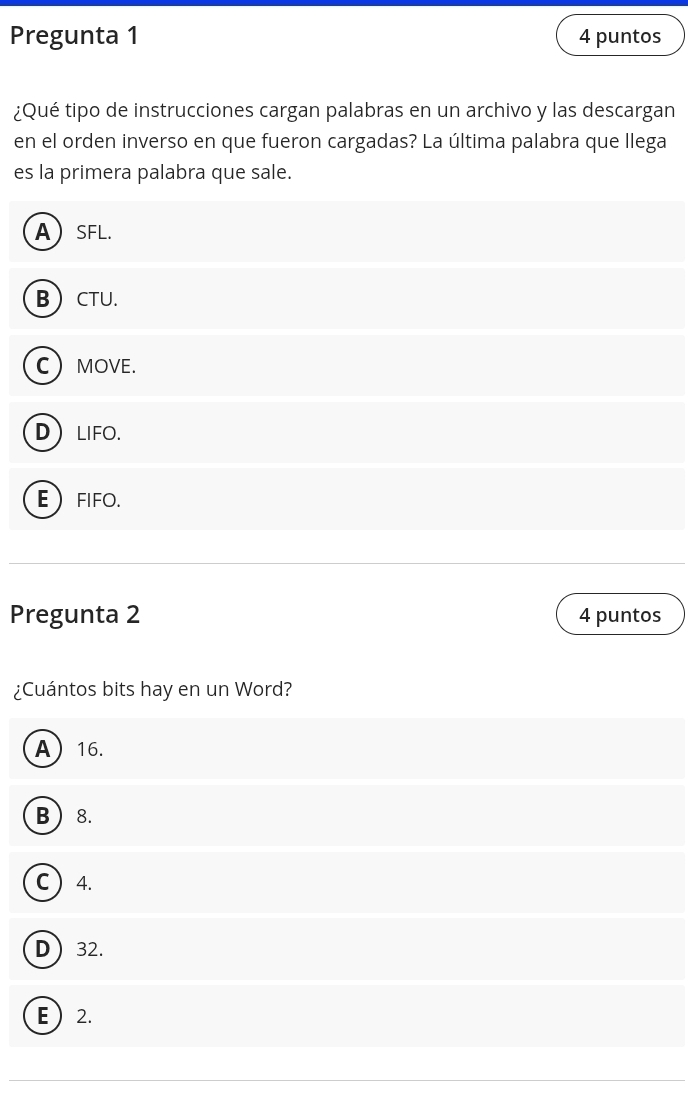Click the Pregunta 1 heading
688x1095 pixels.
(75, 35)
